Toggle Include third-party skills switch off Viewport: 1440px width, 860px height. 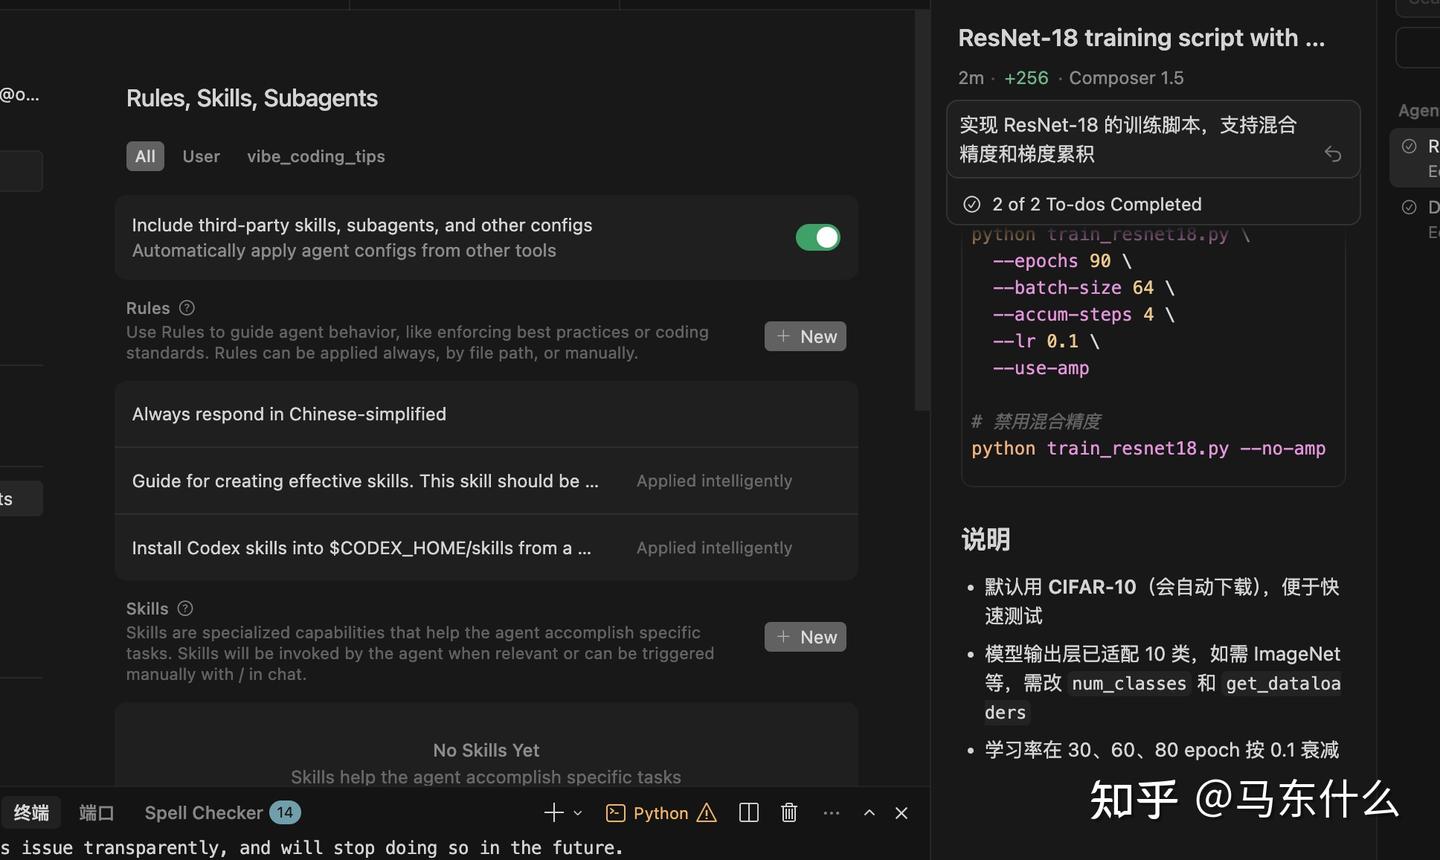point(818,237)
